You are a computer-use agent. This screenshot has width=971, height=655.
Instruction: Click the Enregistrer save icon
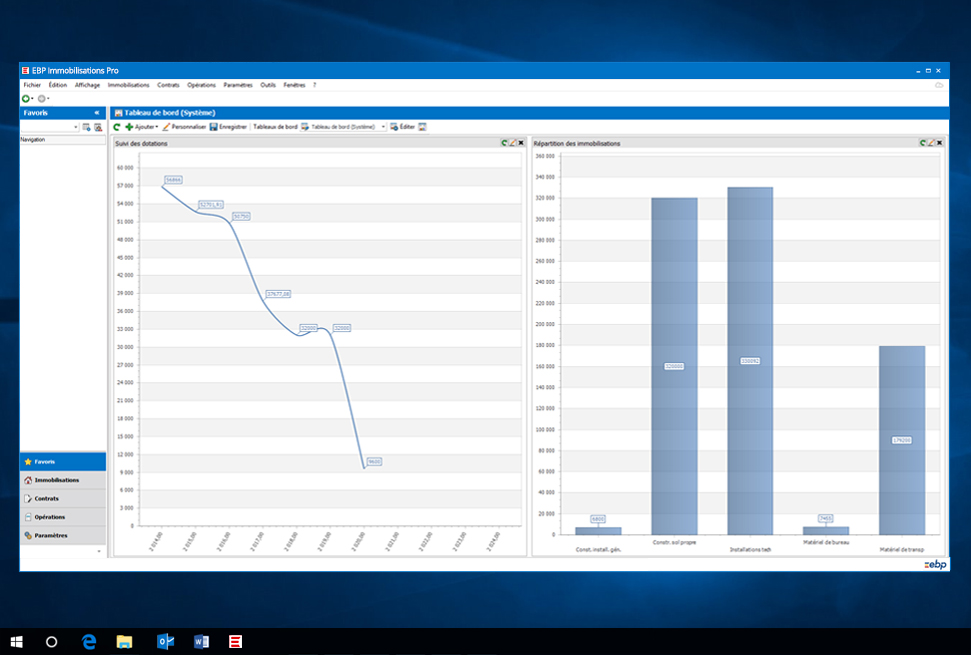(x=214, y=127)
